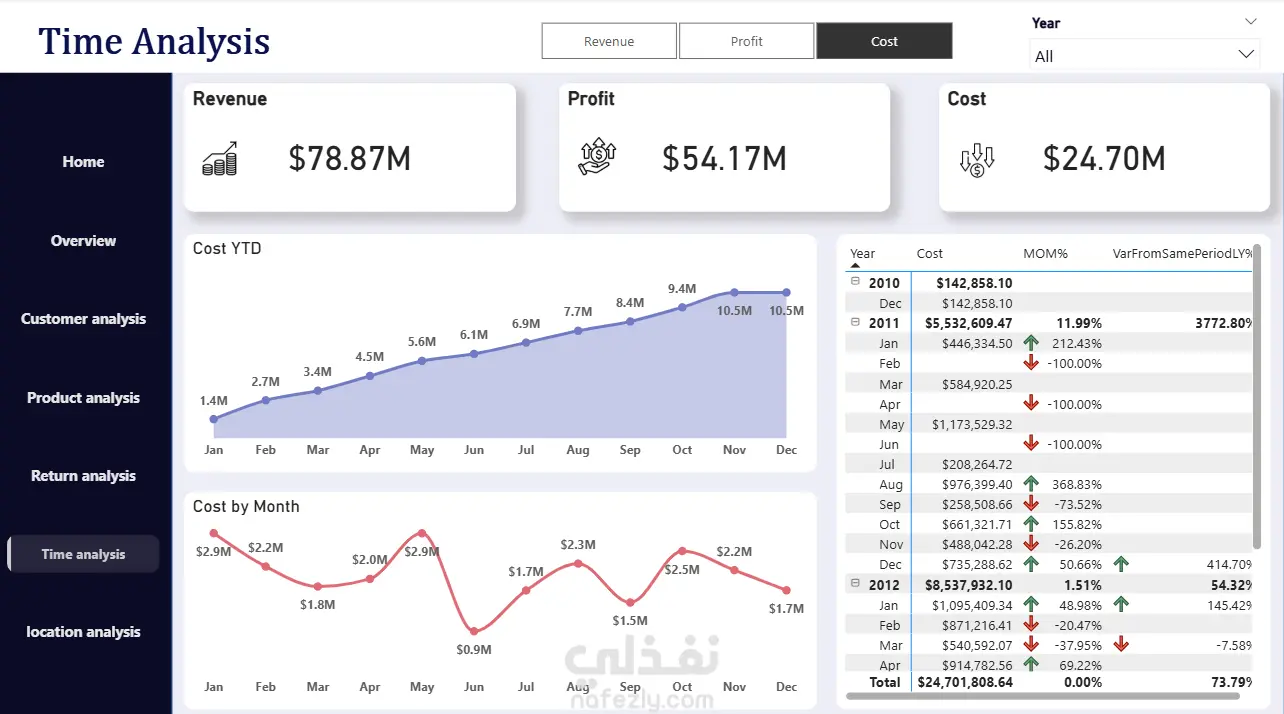Click the Dec $1.7M point in Cost by Month
Image resolution: width=1284 pixels, height=714 pixels.
click(786, 590)
